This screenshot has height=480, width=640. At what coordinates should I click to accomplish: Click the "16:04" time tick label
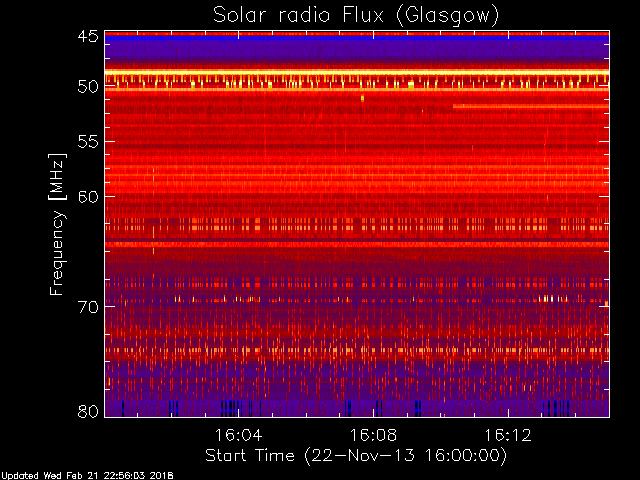(238, 435)
